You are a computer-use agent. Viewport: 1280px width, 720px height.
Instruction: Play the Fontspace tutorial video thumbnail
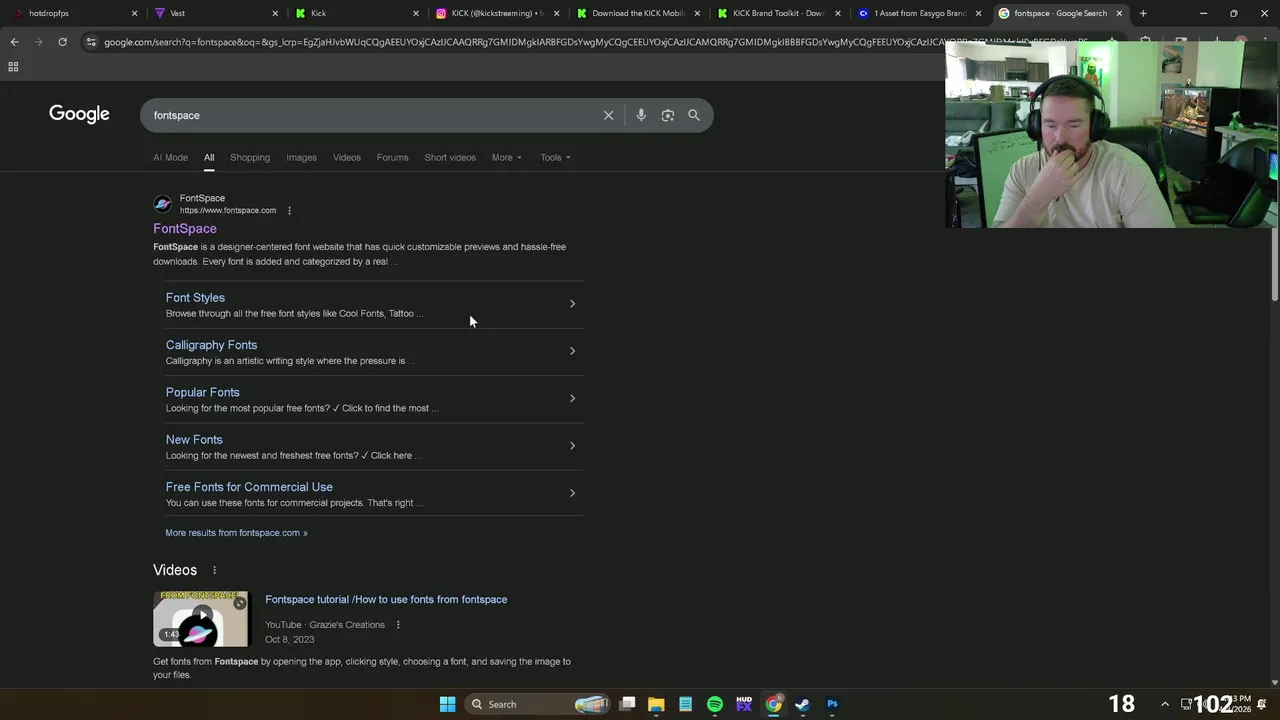pyautogui.click(x=200, y=619)
